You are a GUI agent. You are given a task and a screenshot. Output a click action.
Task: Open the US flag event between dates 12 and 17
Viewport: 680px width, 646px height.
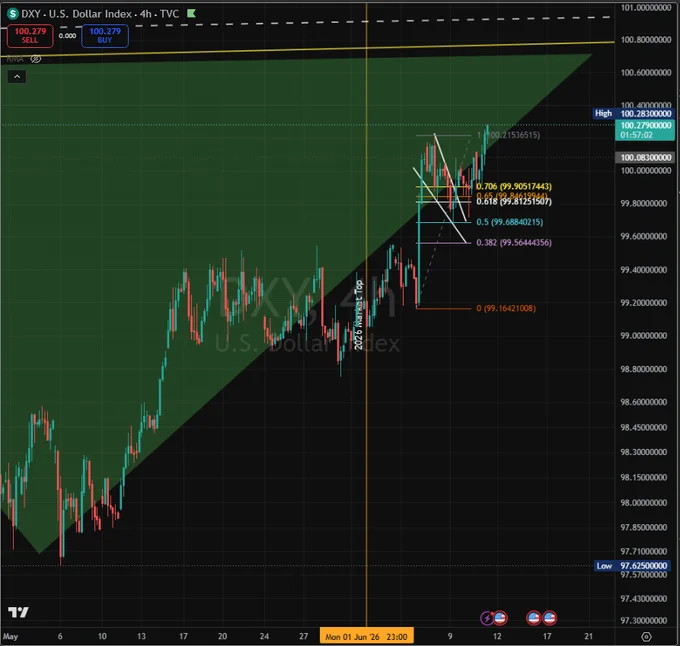point(533,618)
